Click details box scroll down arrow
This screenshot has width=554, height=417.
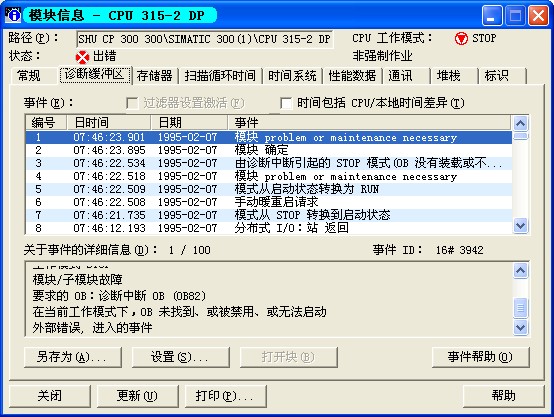click(520, 327)
